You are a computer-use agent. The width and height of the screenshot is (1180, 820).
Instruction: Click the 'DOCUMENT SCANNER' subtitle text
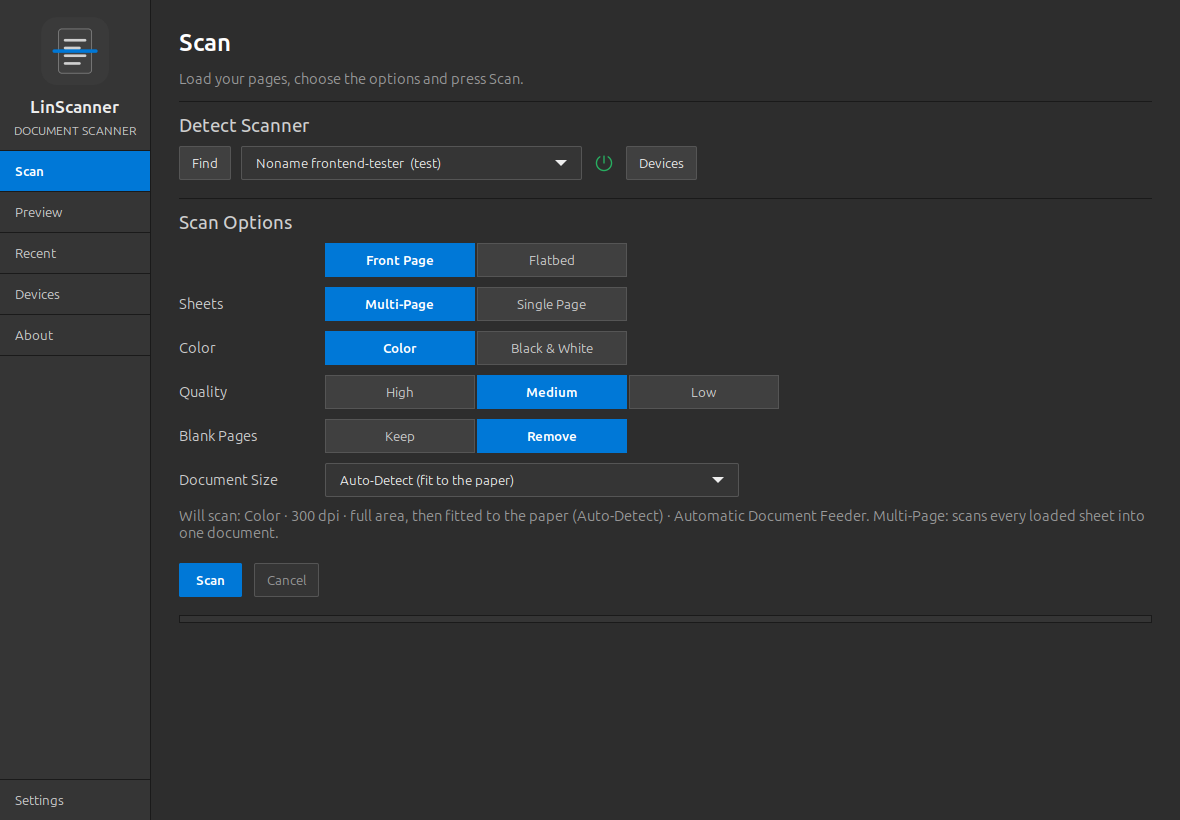click(x=75, y=131)
